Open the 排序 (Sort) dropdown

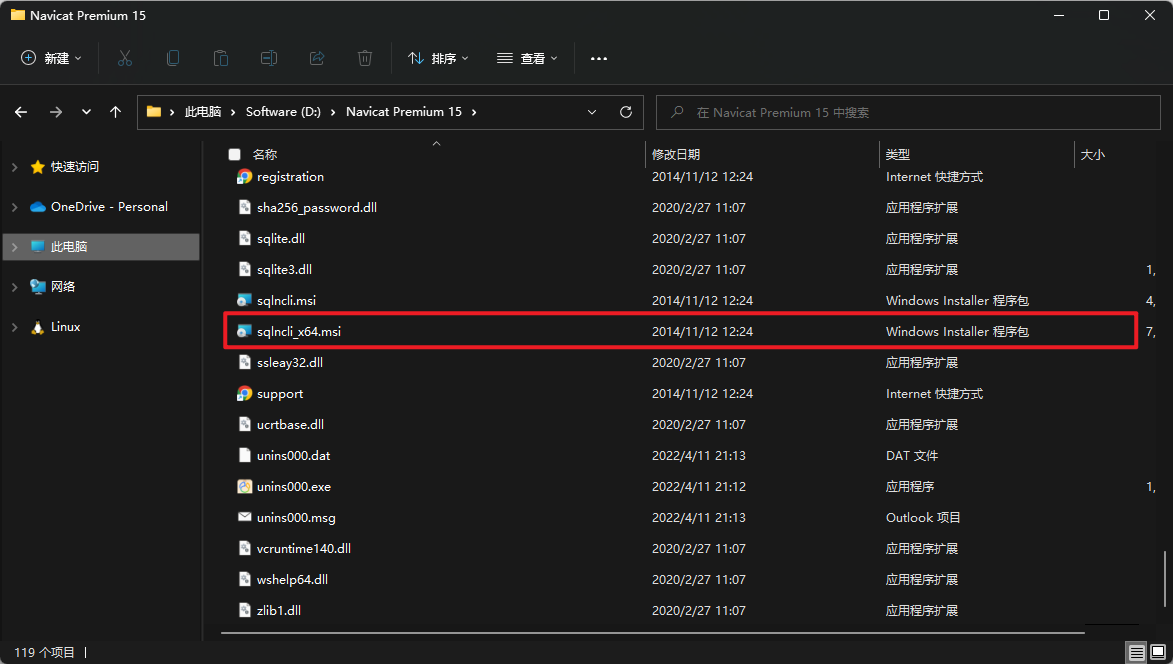[x=438, y=58]
